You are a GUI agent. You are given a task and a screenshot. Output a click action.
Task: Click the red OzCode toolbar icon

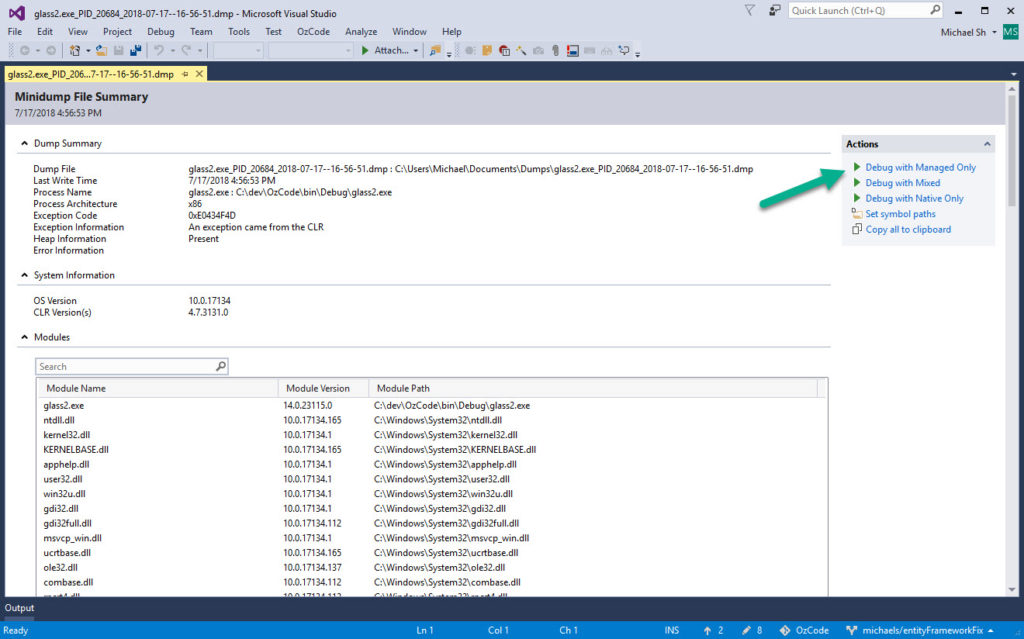(504, 50)
